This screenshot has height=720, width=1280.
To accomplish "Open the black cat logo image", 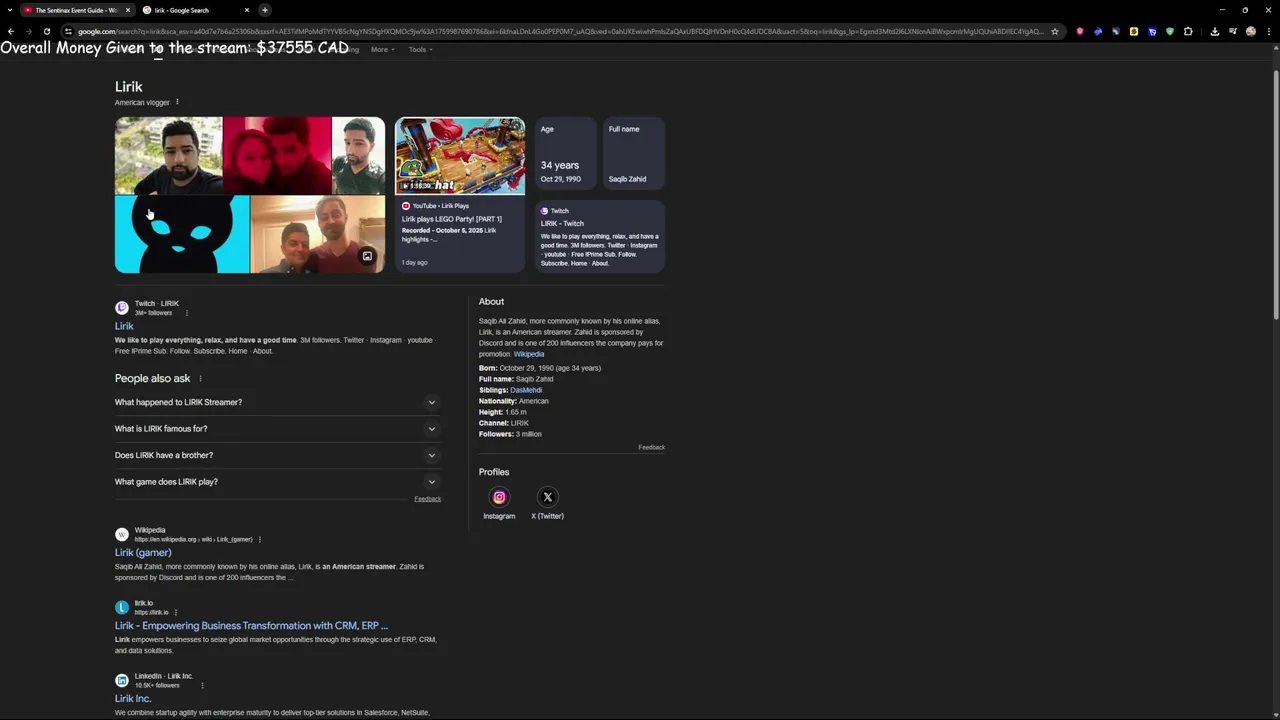I will 182,234.
